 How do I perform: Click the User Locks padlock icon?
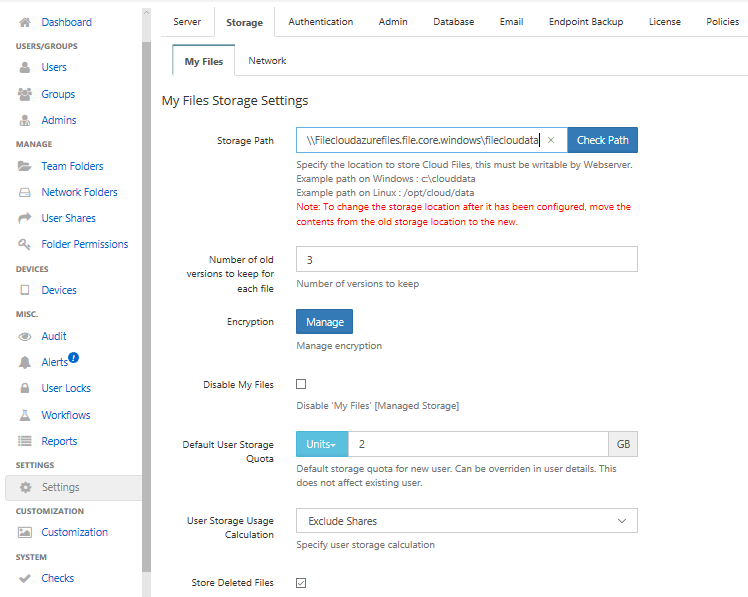pos(25,388)
